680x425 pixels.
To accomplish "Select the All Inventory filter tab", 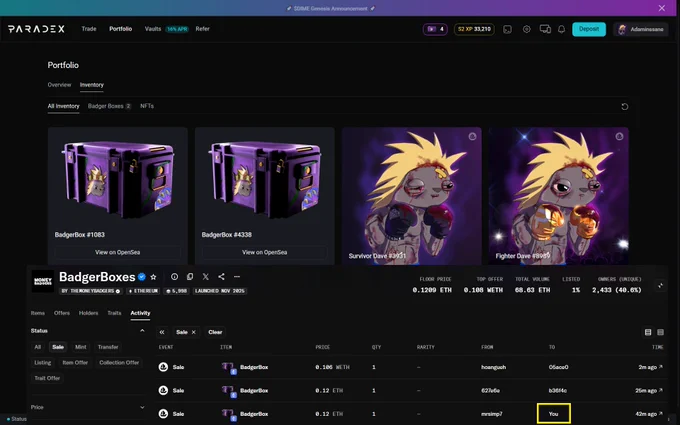I will tap(63, 106).
